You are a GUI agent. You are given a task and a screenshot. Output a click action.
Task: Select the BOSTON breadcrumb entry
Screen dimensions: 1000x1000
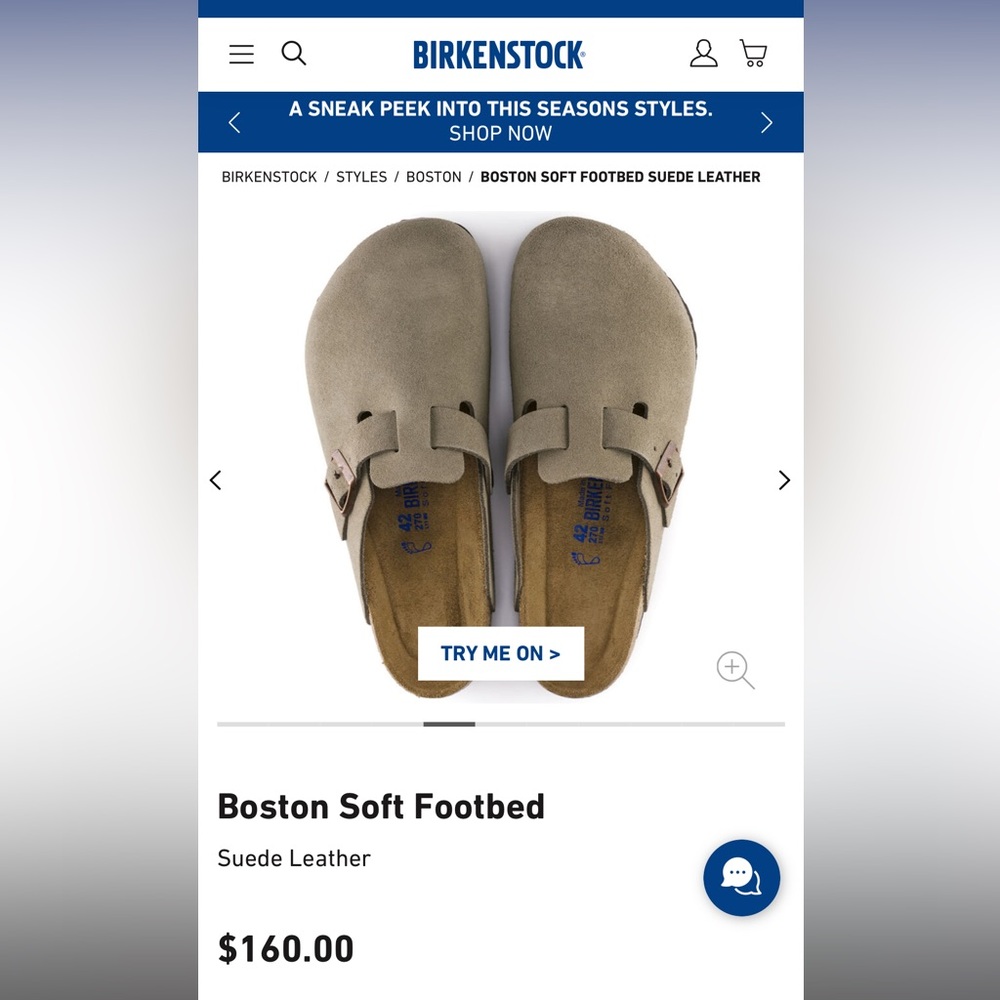click(x=433, y=176)
